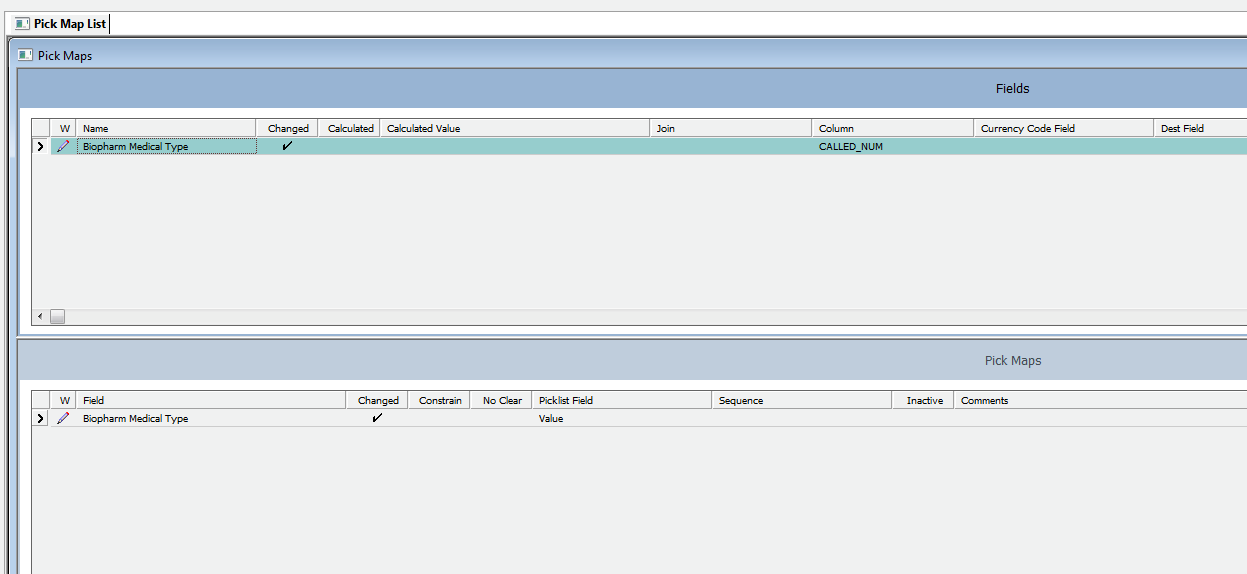Toggle No Clear cell for Biopharm Medical Type
The width and height of the screenshot is (1247, 574).
(x=501, y=418)
